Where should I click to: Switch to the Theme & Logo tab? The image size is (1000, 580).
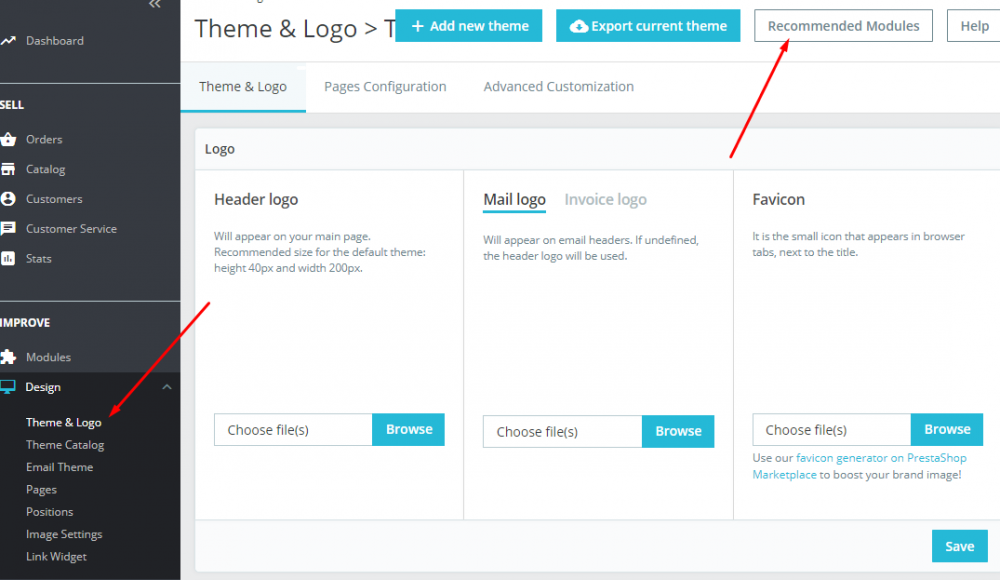click(243, 87)
